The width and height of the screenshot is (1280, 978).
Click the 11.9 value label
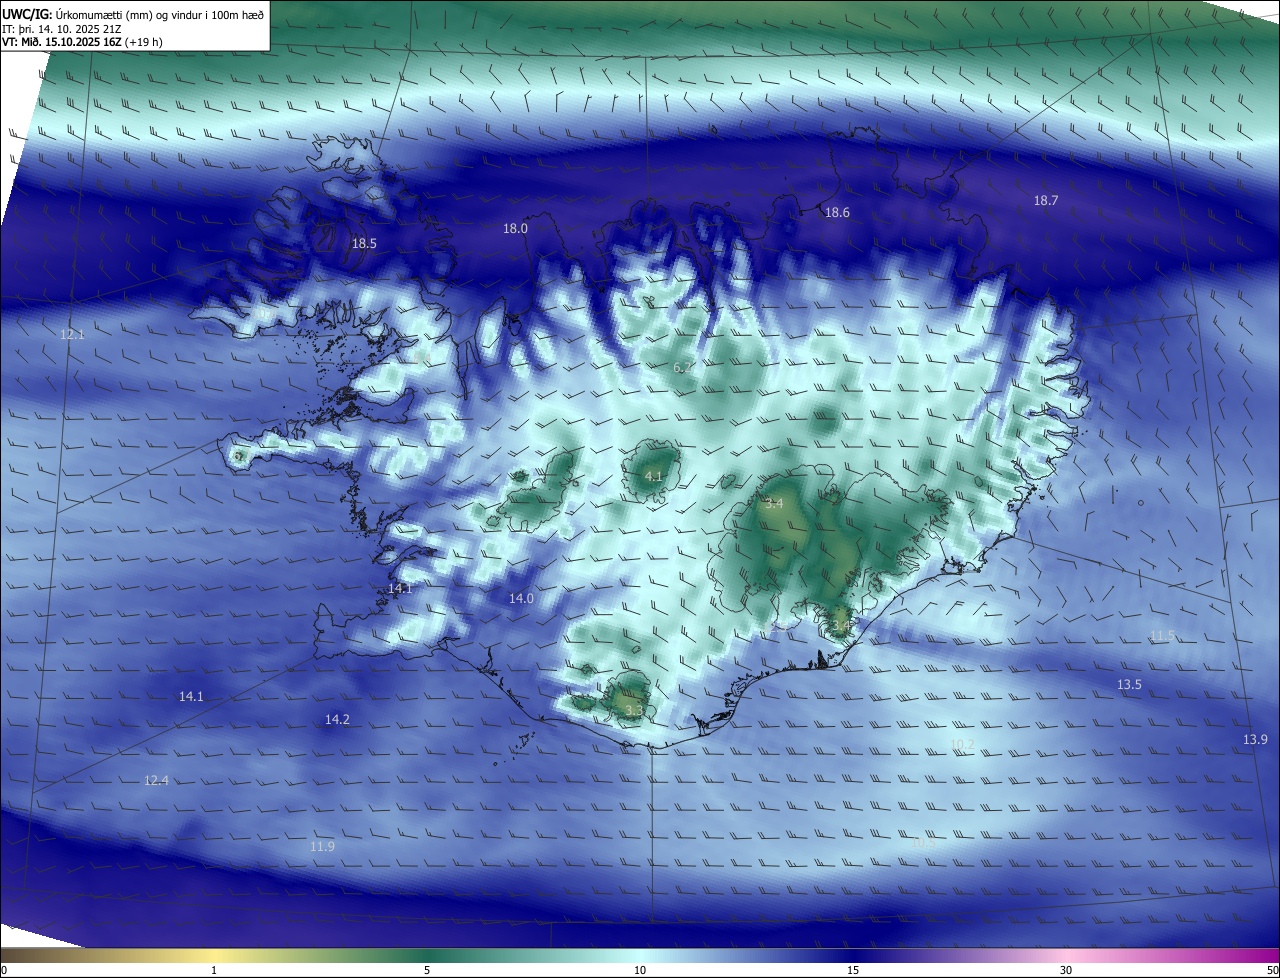(322, 846)
